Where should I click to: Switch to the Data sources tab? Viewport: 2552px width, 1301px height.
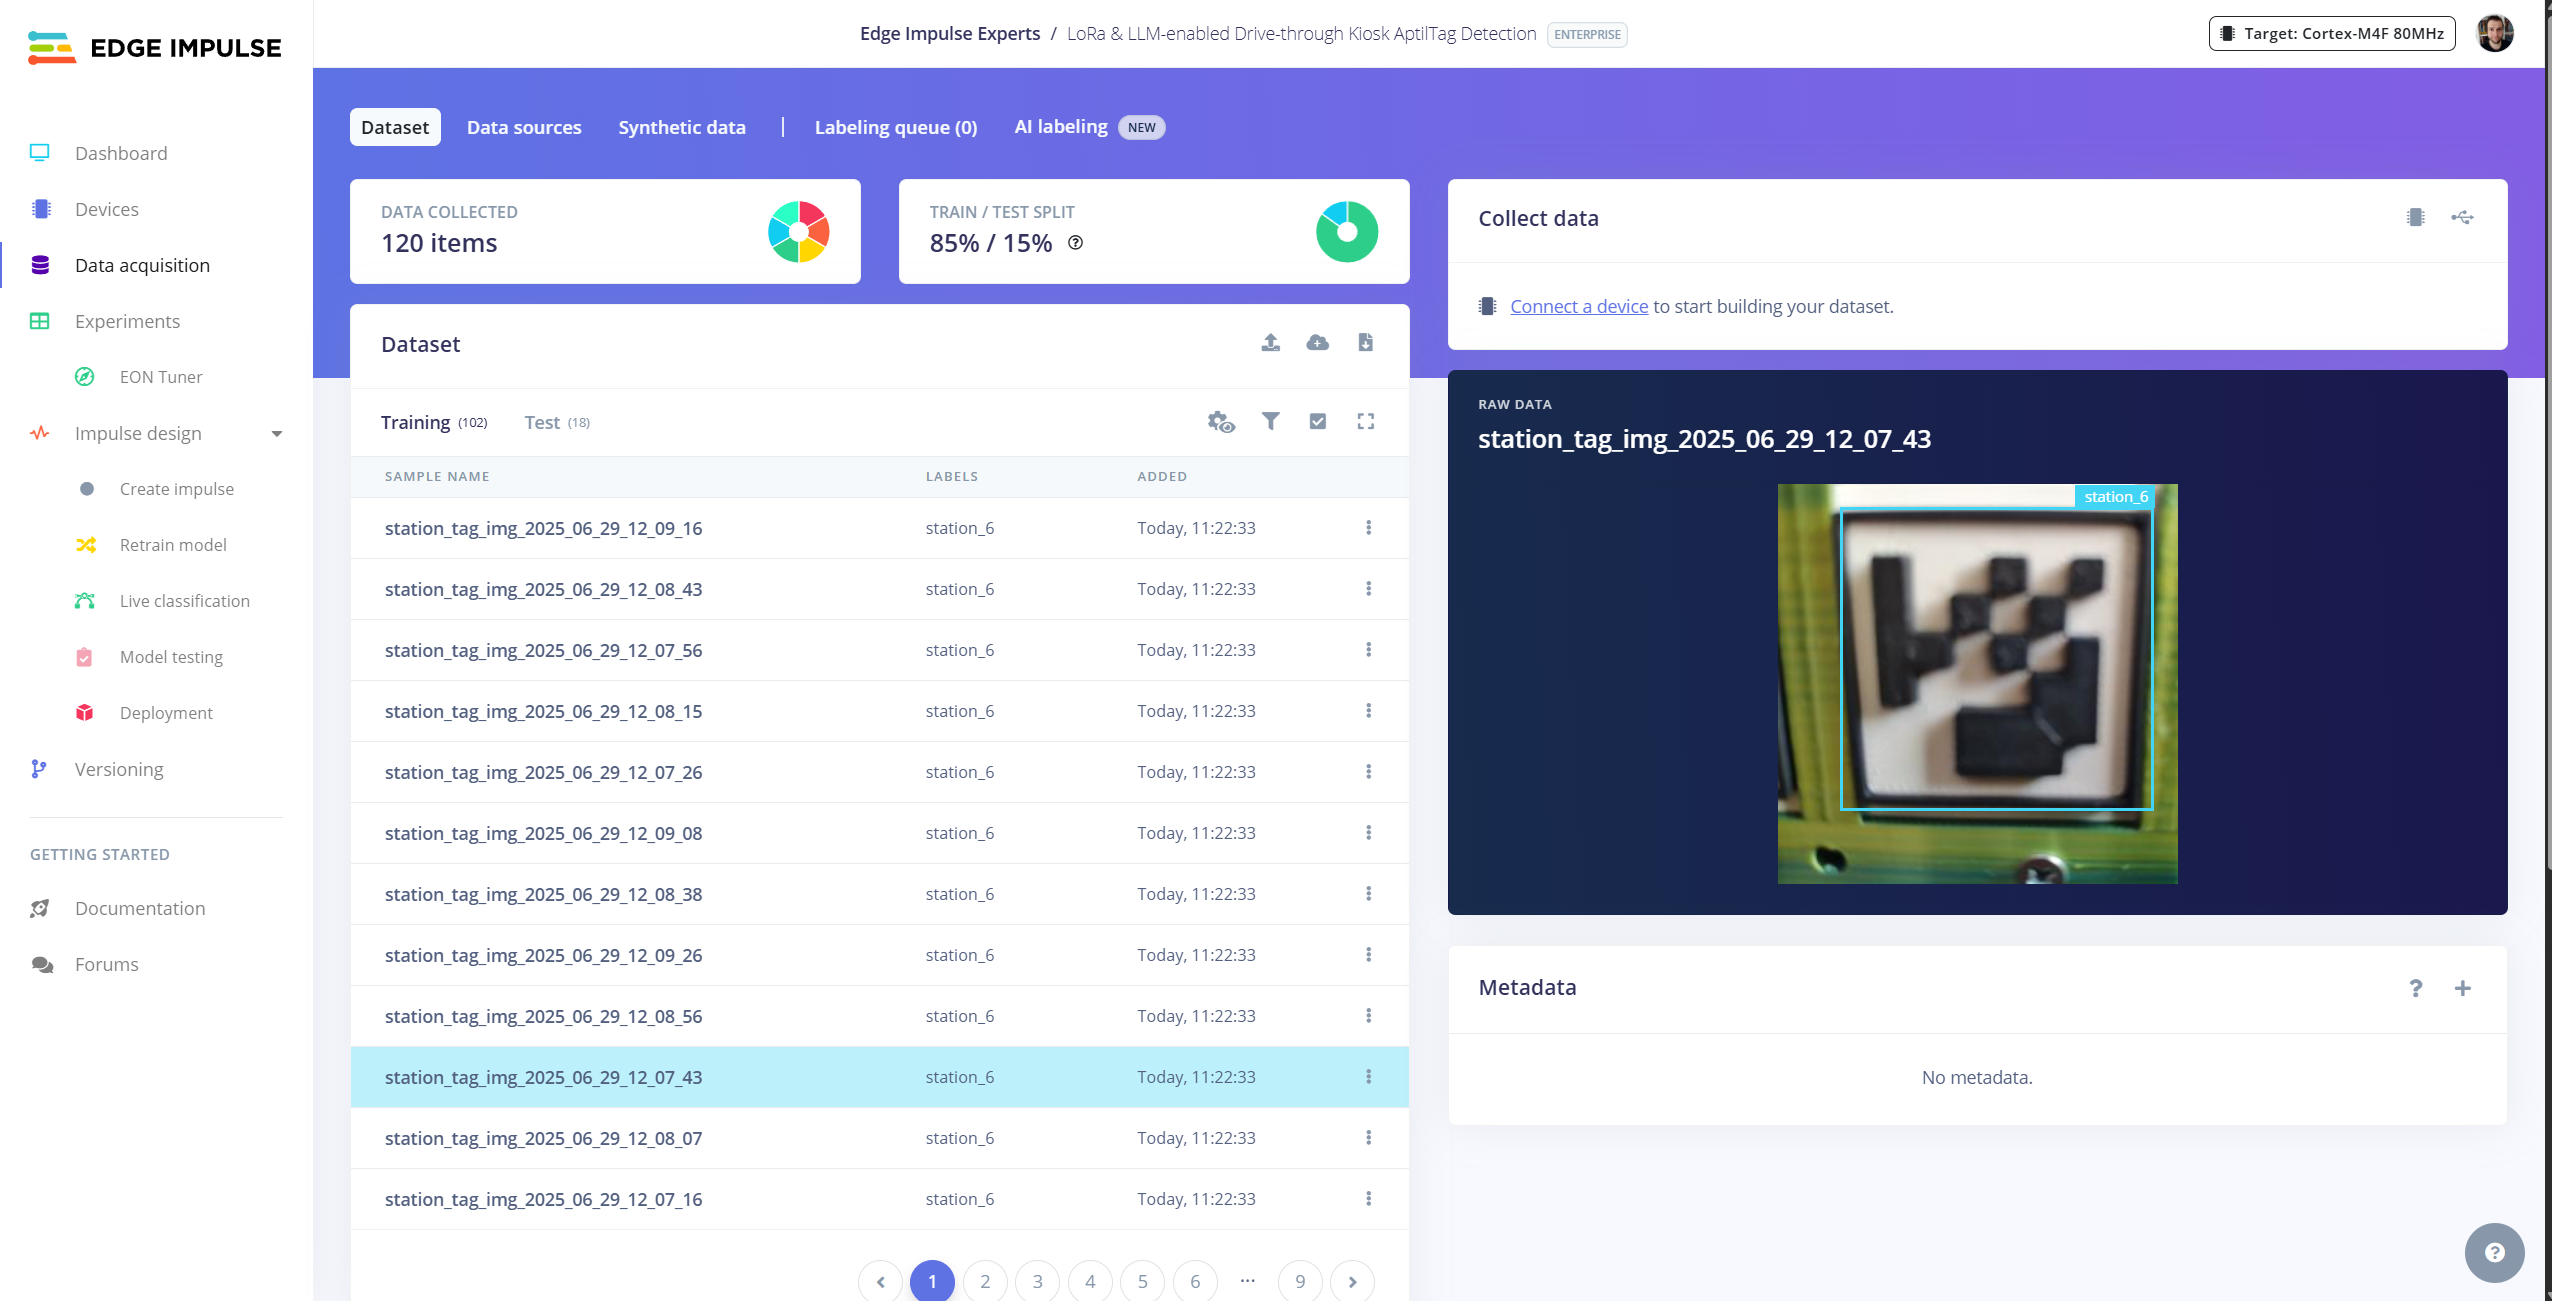(x=524, y=127)
